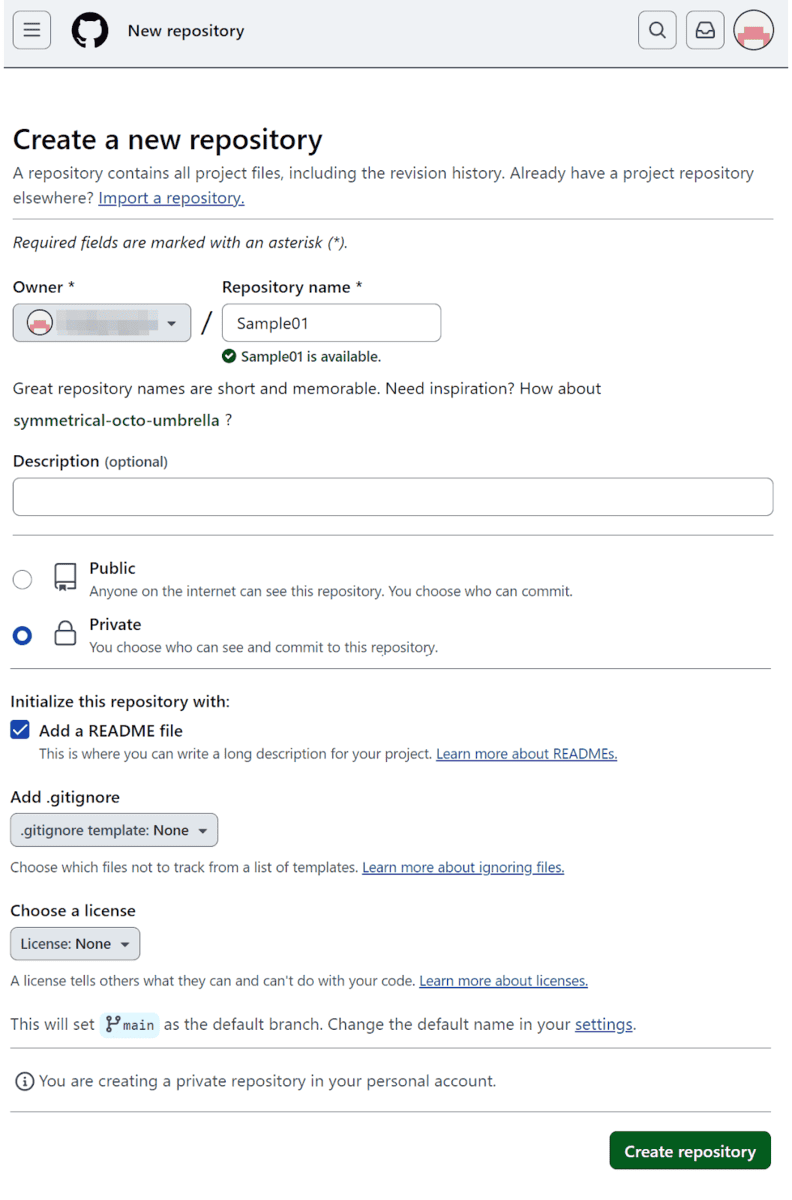This screenshot has width=792, height=1200.
Task: Click the Create repository button
Action: 689,1151
